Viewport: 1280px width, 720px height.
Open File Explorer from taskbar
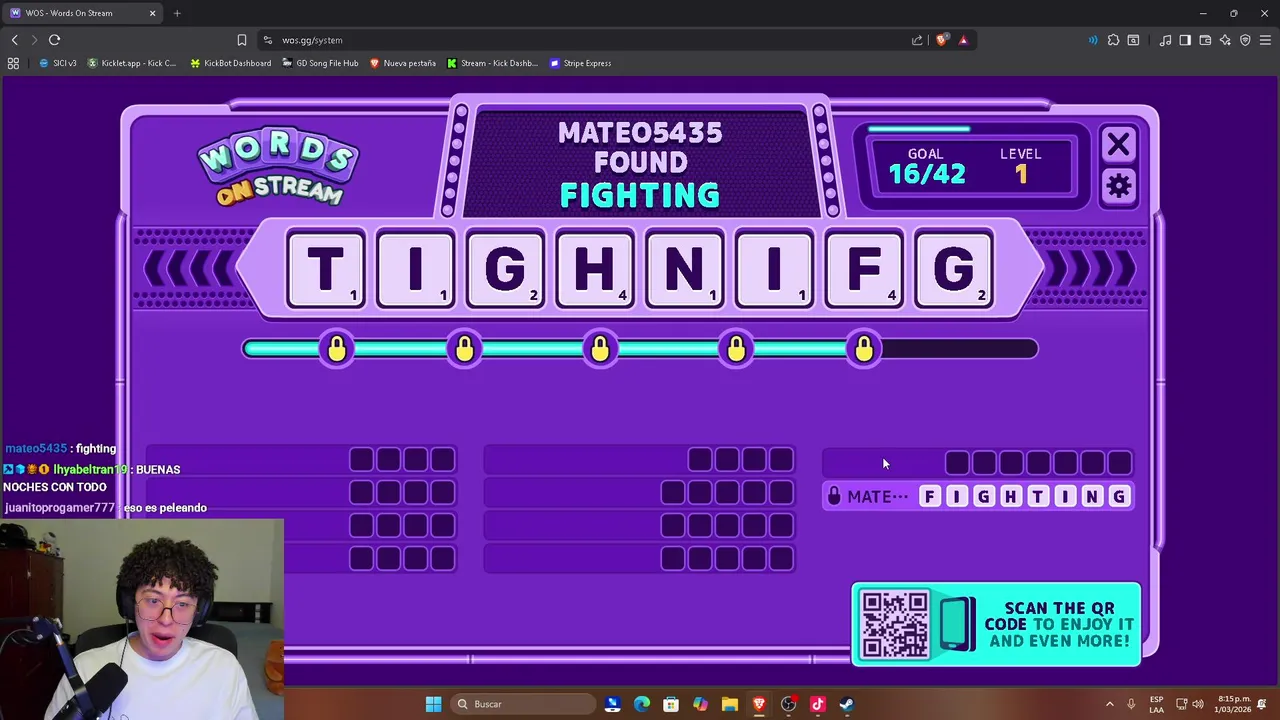point(729,704)
